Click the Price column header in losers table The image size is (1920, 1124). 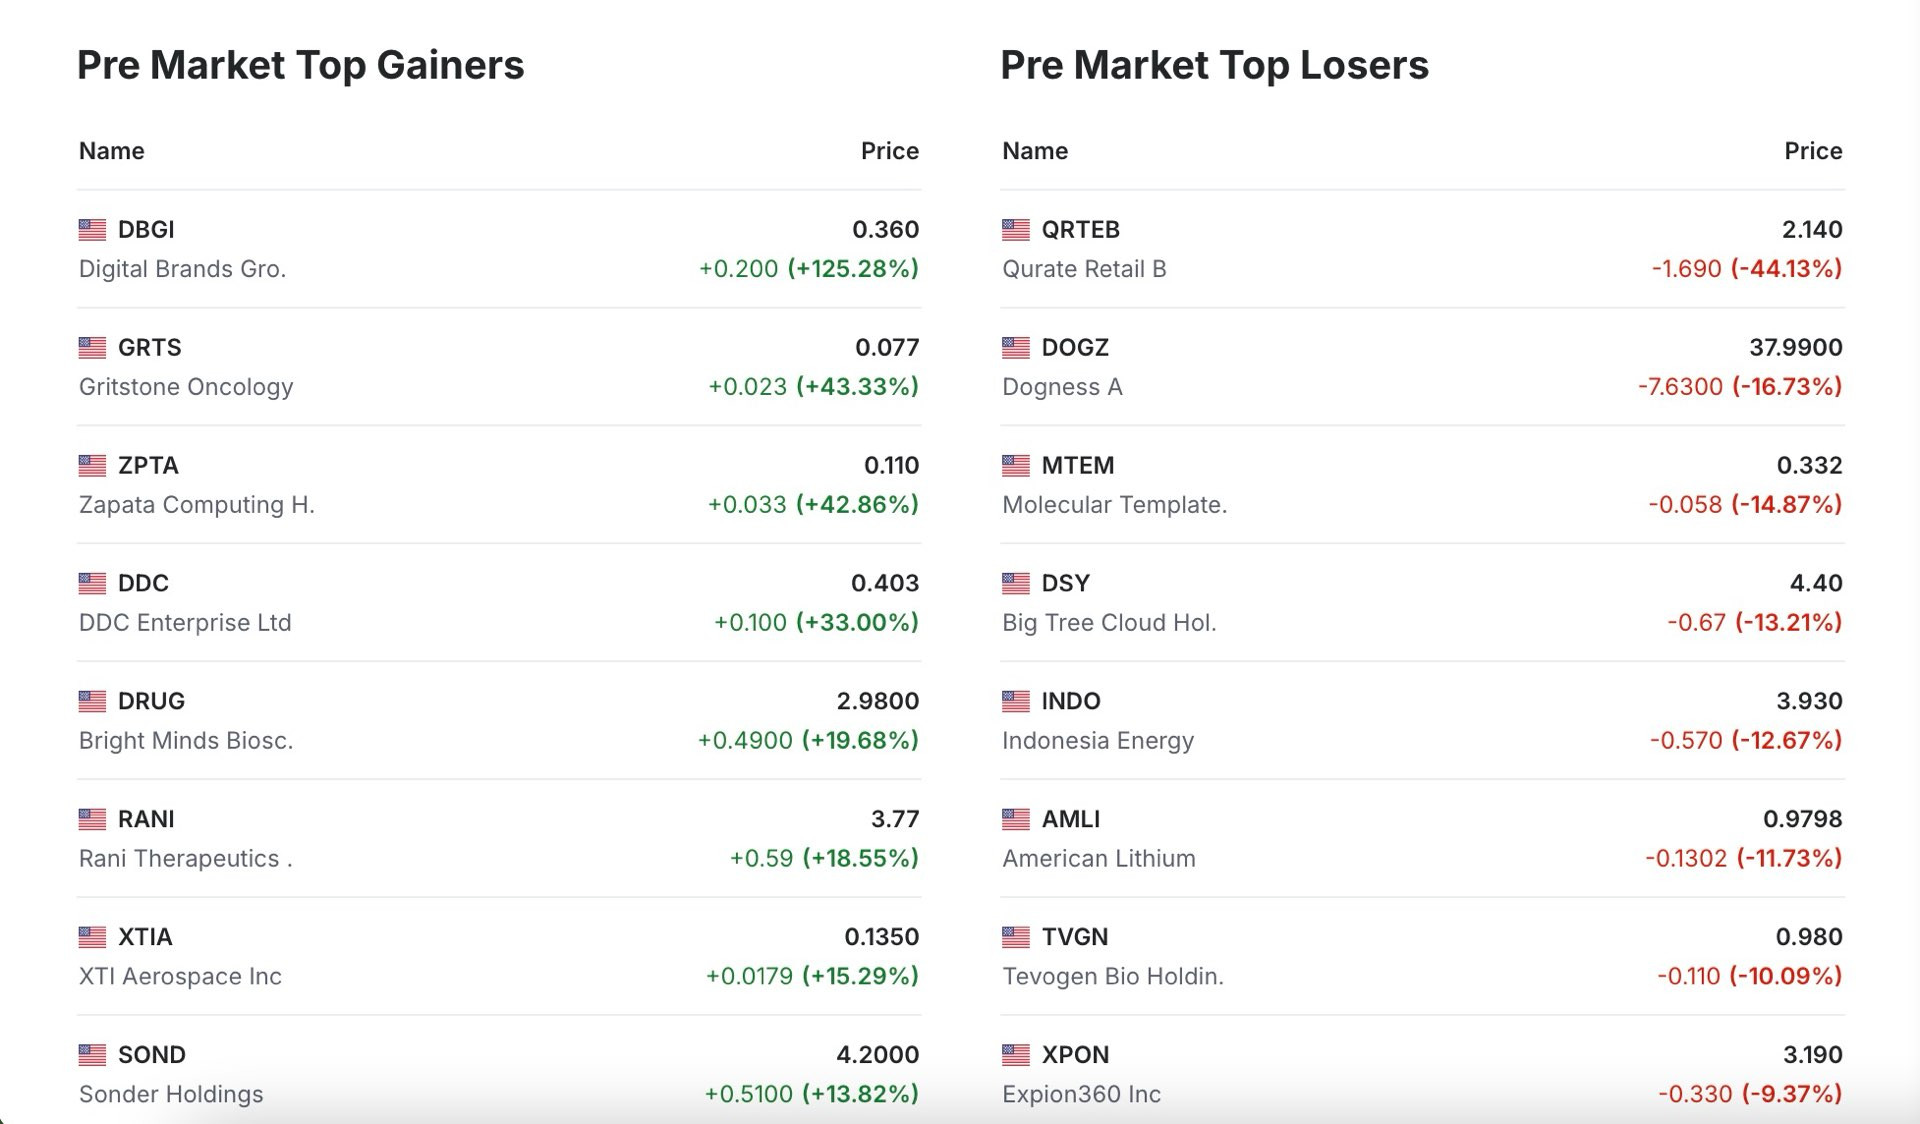(1813, 151)
